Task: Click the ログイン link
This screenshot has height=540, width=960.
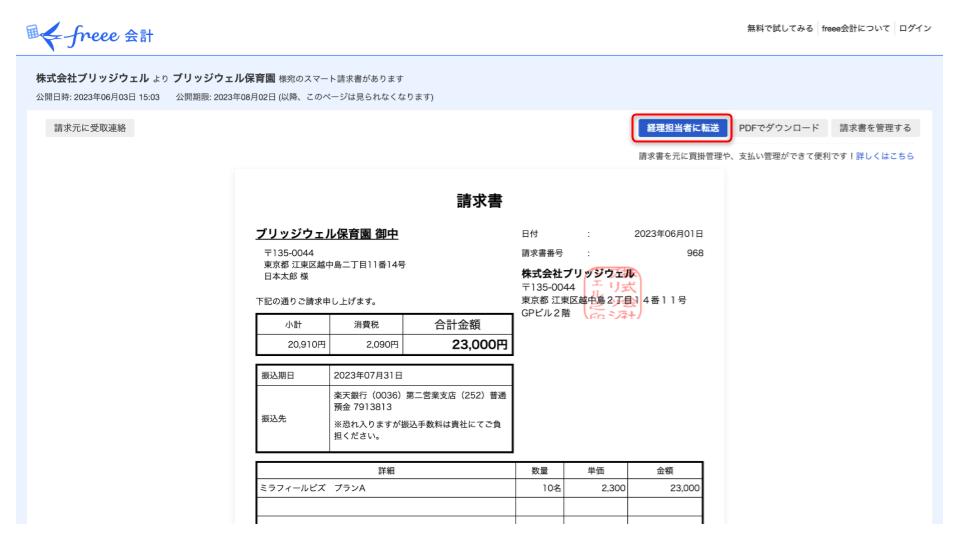Action: (x=915, y=28)
